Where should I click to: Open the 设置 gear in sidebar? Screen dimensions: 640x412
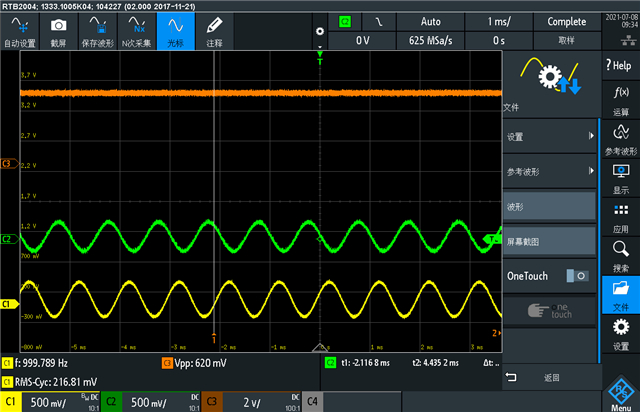coord(620,334)
